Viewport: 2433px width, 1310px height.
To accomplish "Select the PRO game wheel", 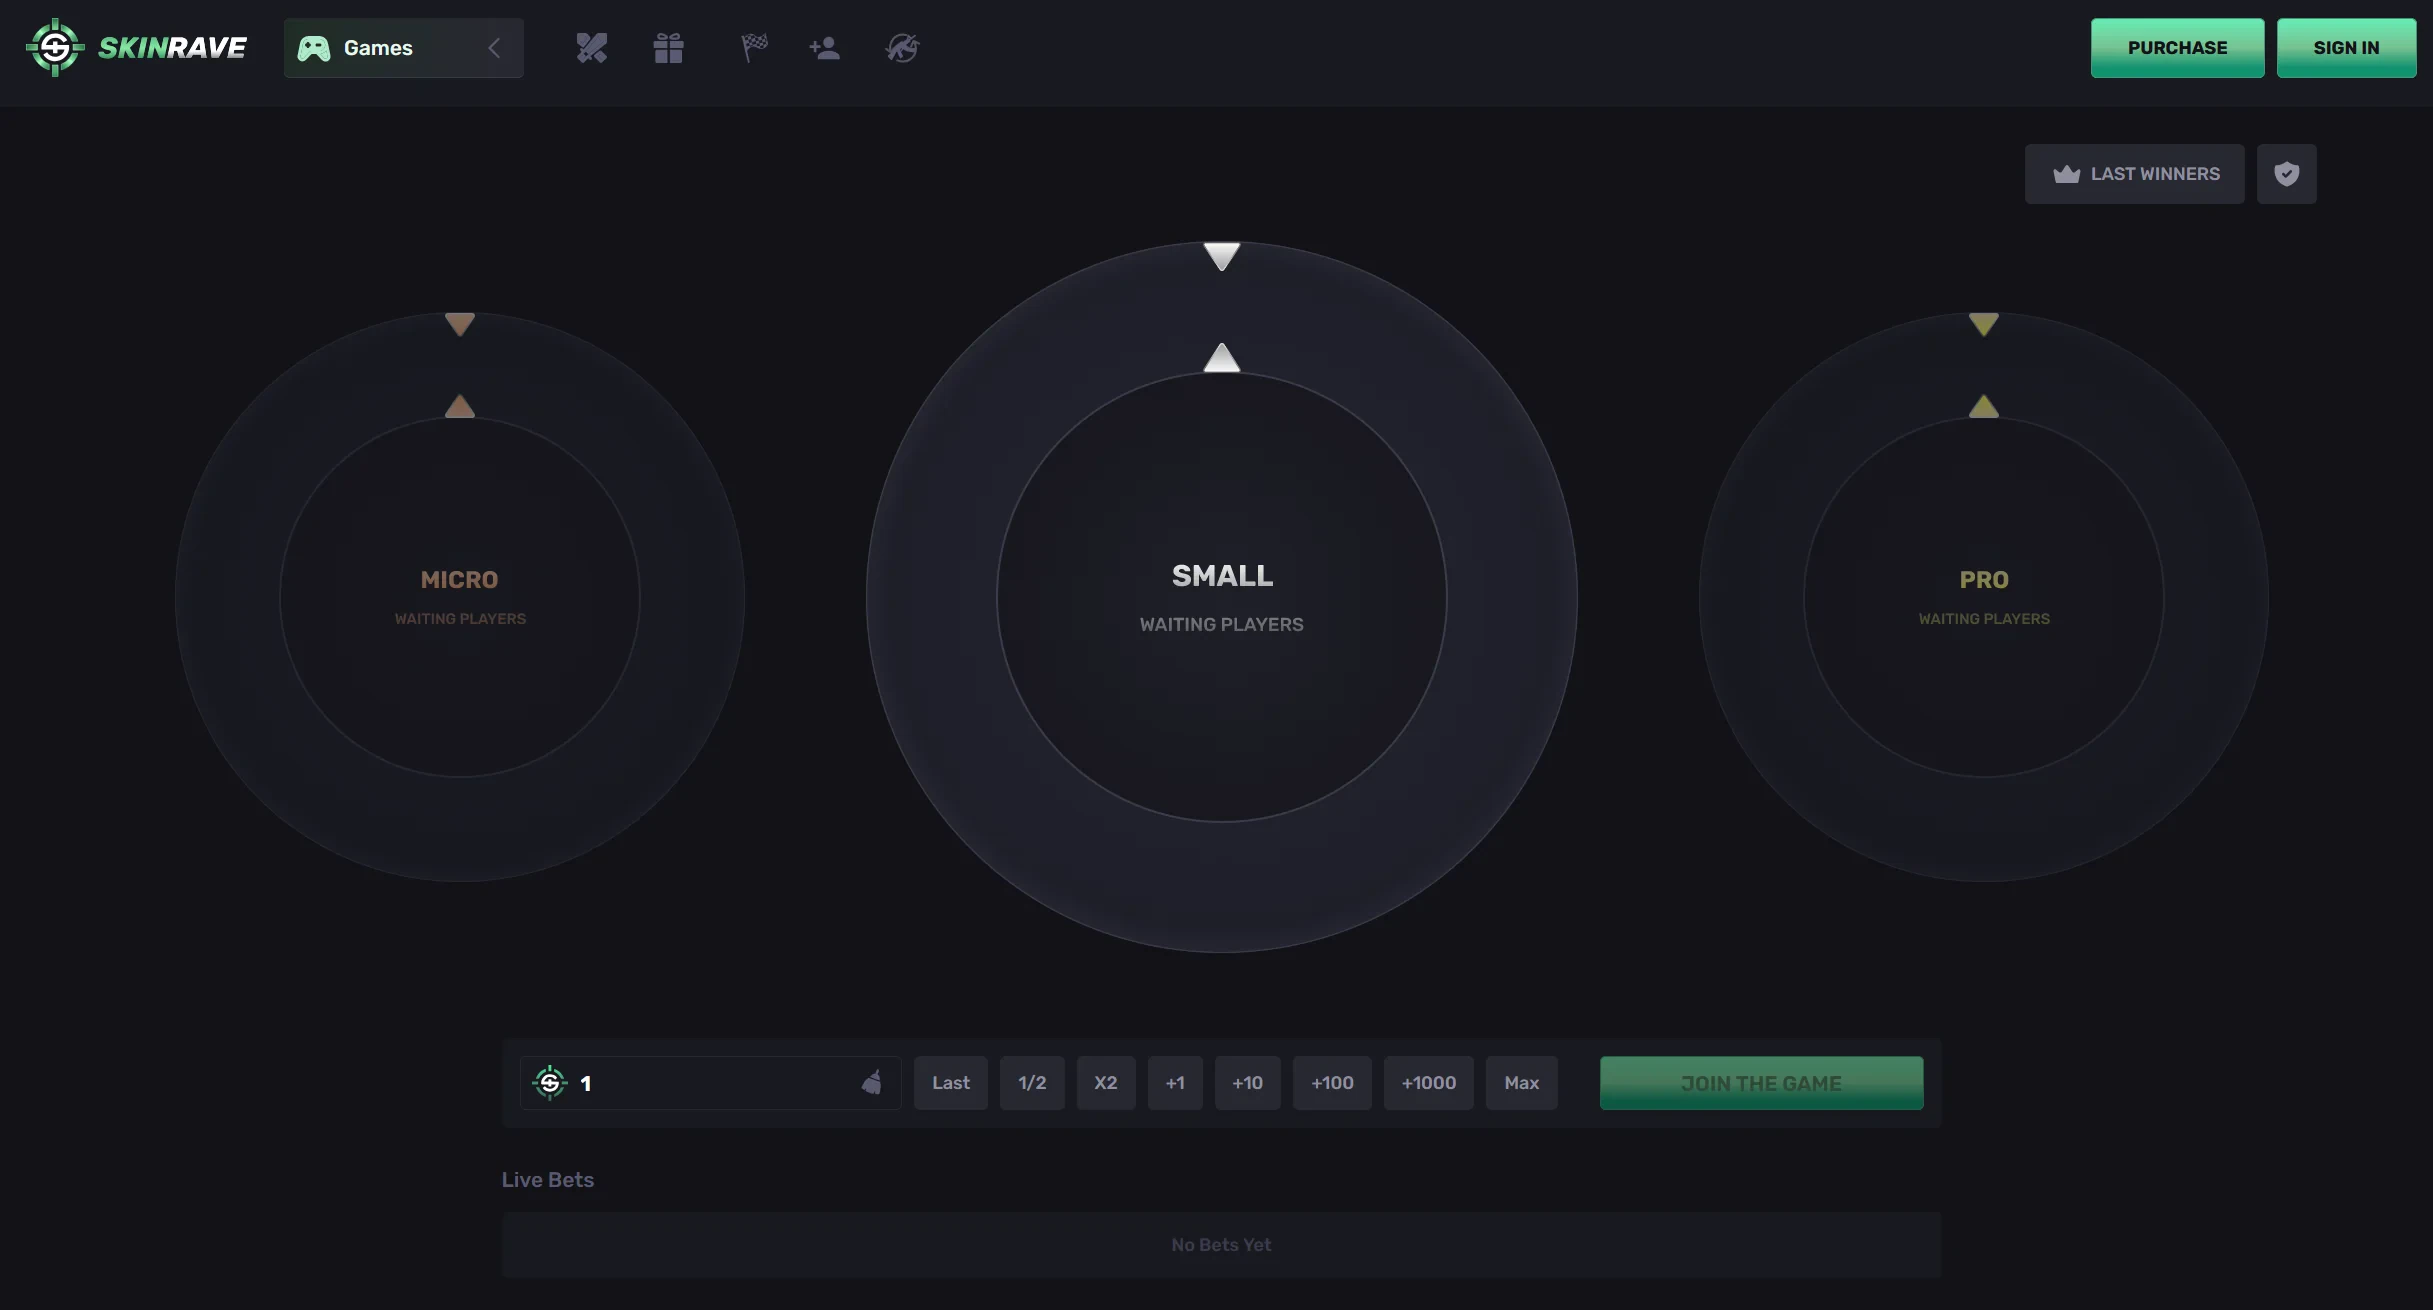I will pyautogui.click(x=1983, y=597).
